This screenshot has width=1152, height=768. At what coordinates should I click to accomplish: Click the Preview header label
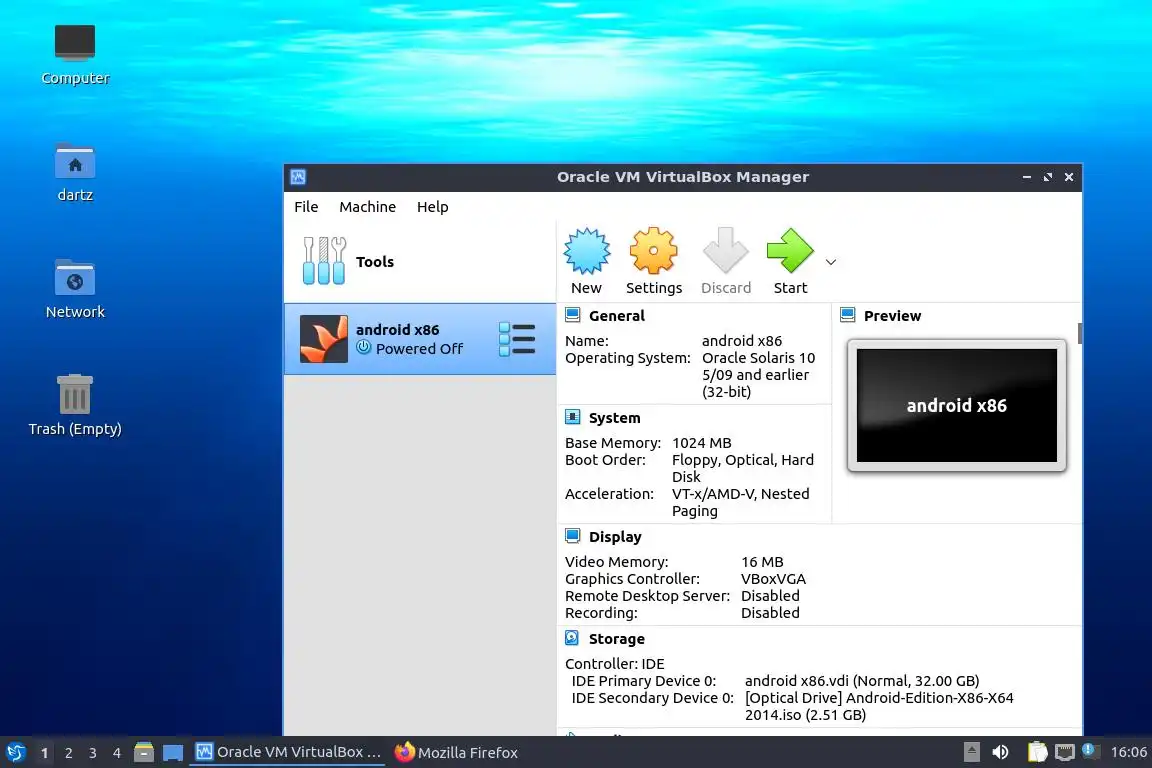pos(892,315)
